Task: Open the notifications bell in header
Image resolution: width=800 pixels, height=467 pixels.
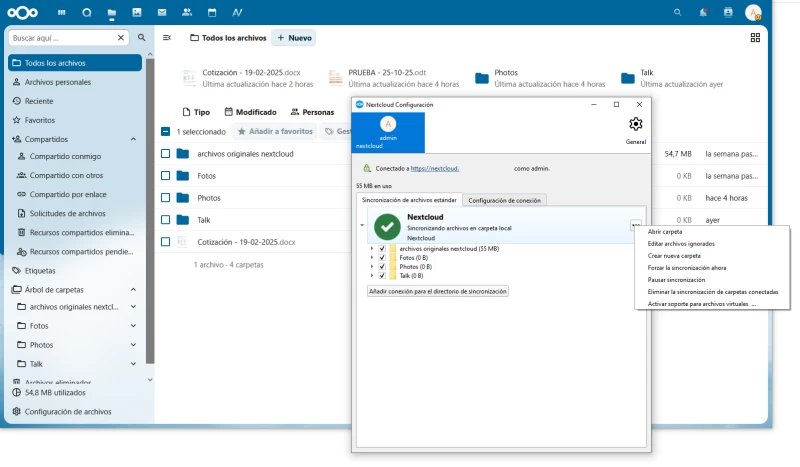Action: point(703,12)
